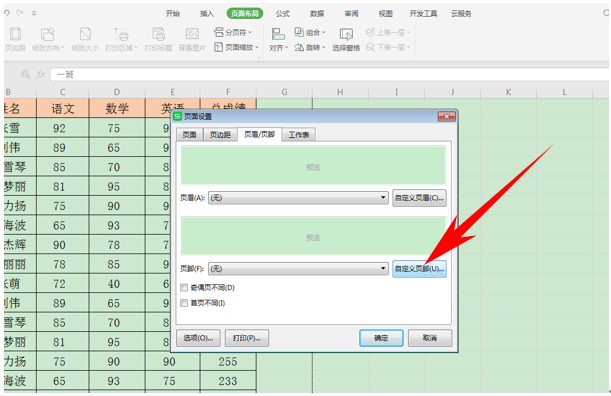Click the 打印(P)... button
The height and width of the screenshot is (396, 611).
(247, 338)
